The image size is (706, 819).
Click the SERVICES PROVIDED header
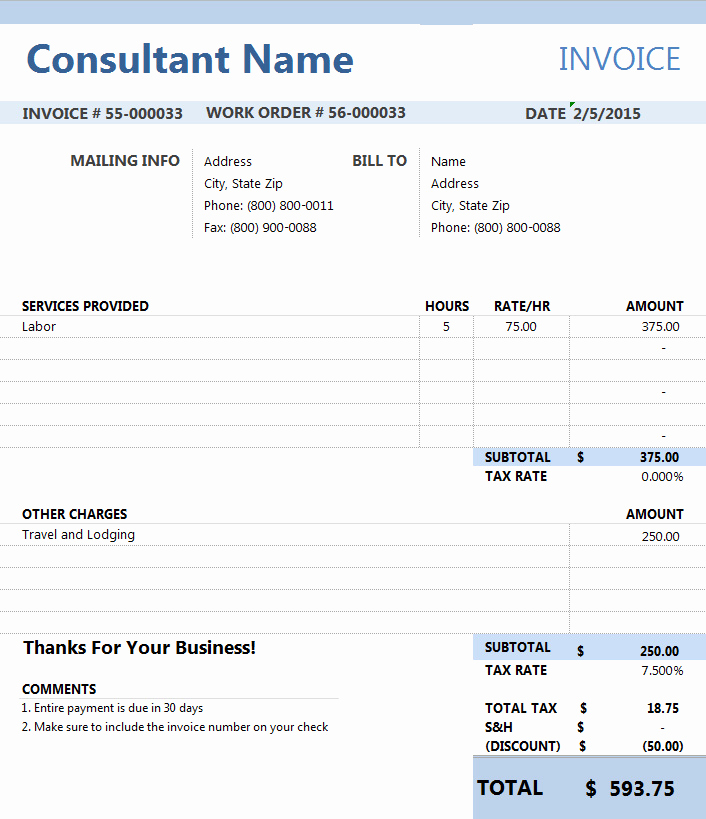pos(85,306)
